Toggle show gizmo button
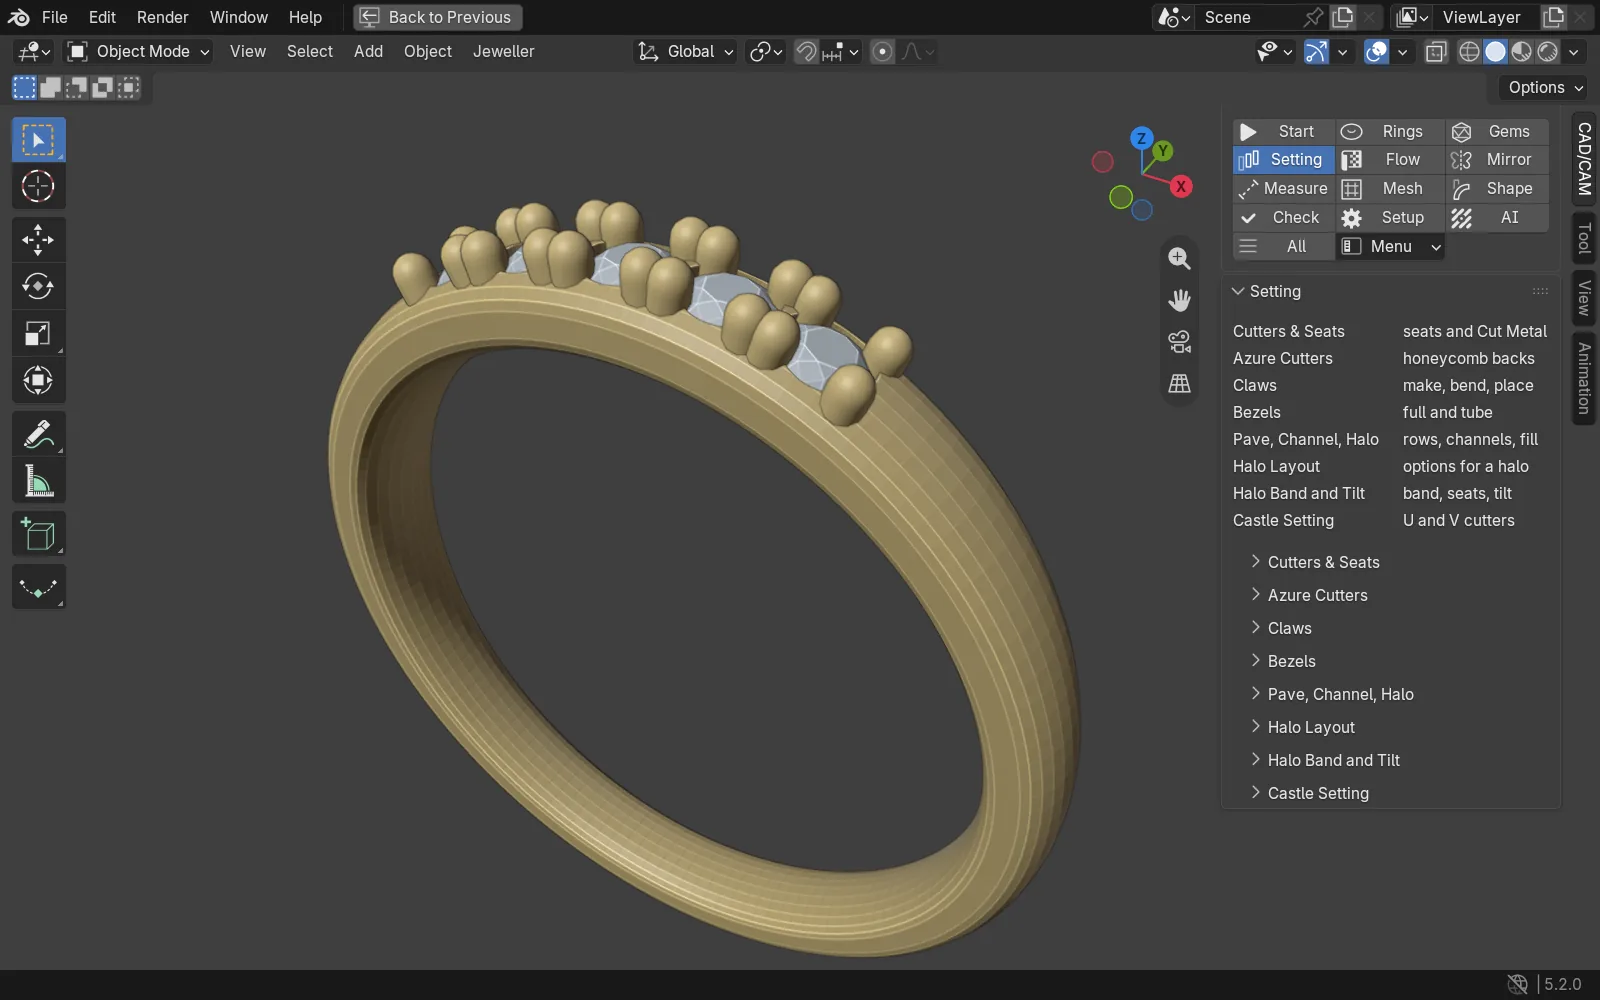This screenshot has width=1600, height=1000. [1317, 51]
